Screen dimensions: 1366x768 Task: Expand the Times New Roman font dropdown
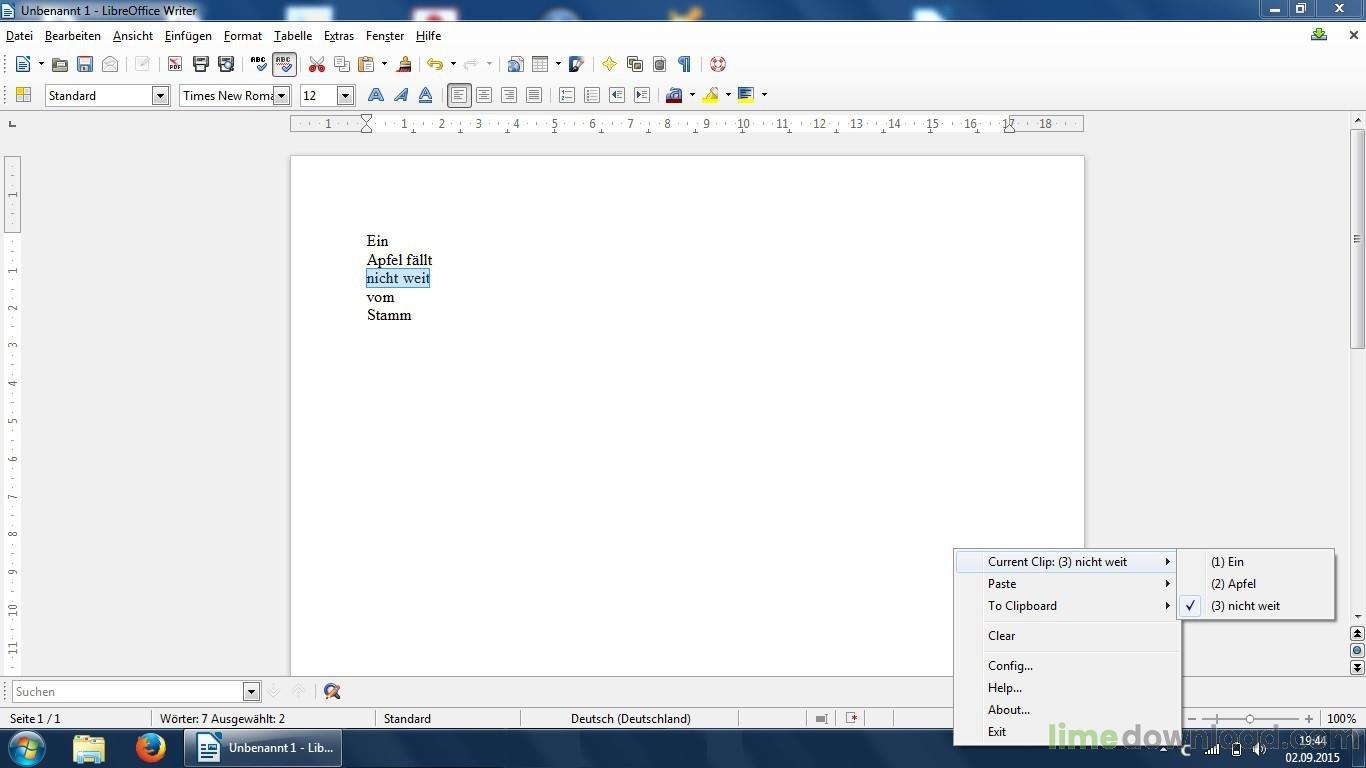(282, 95)
